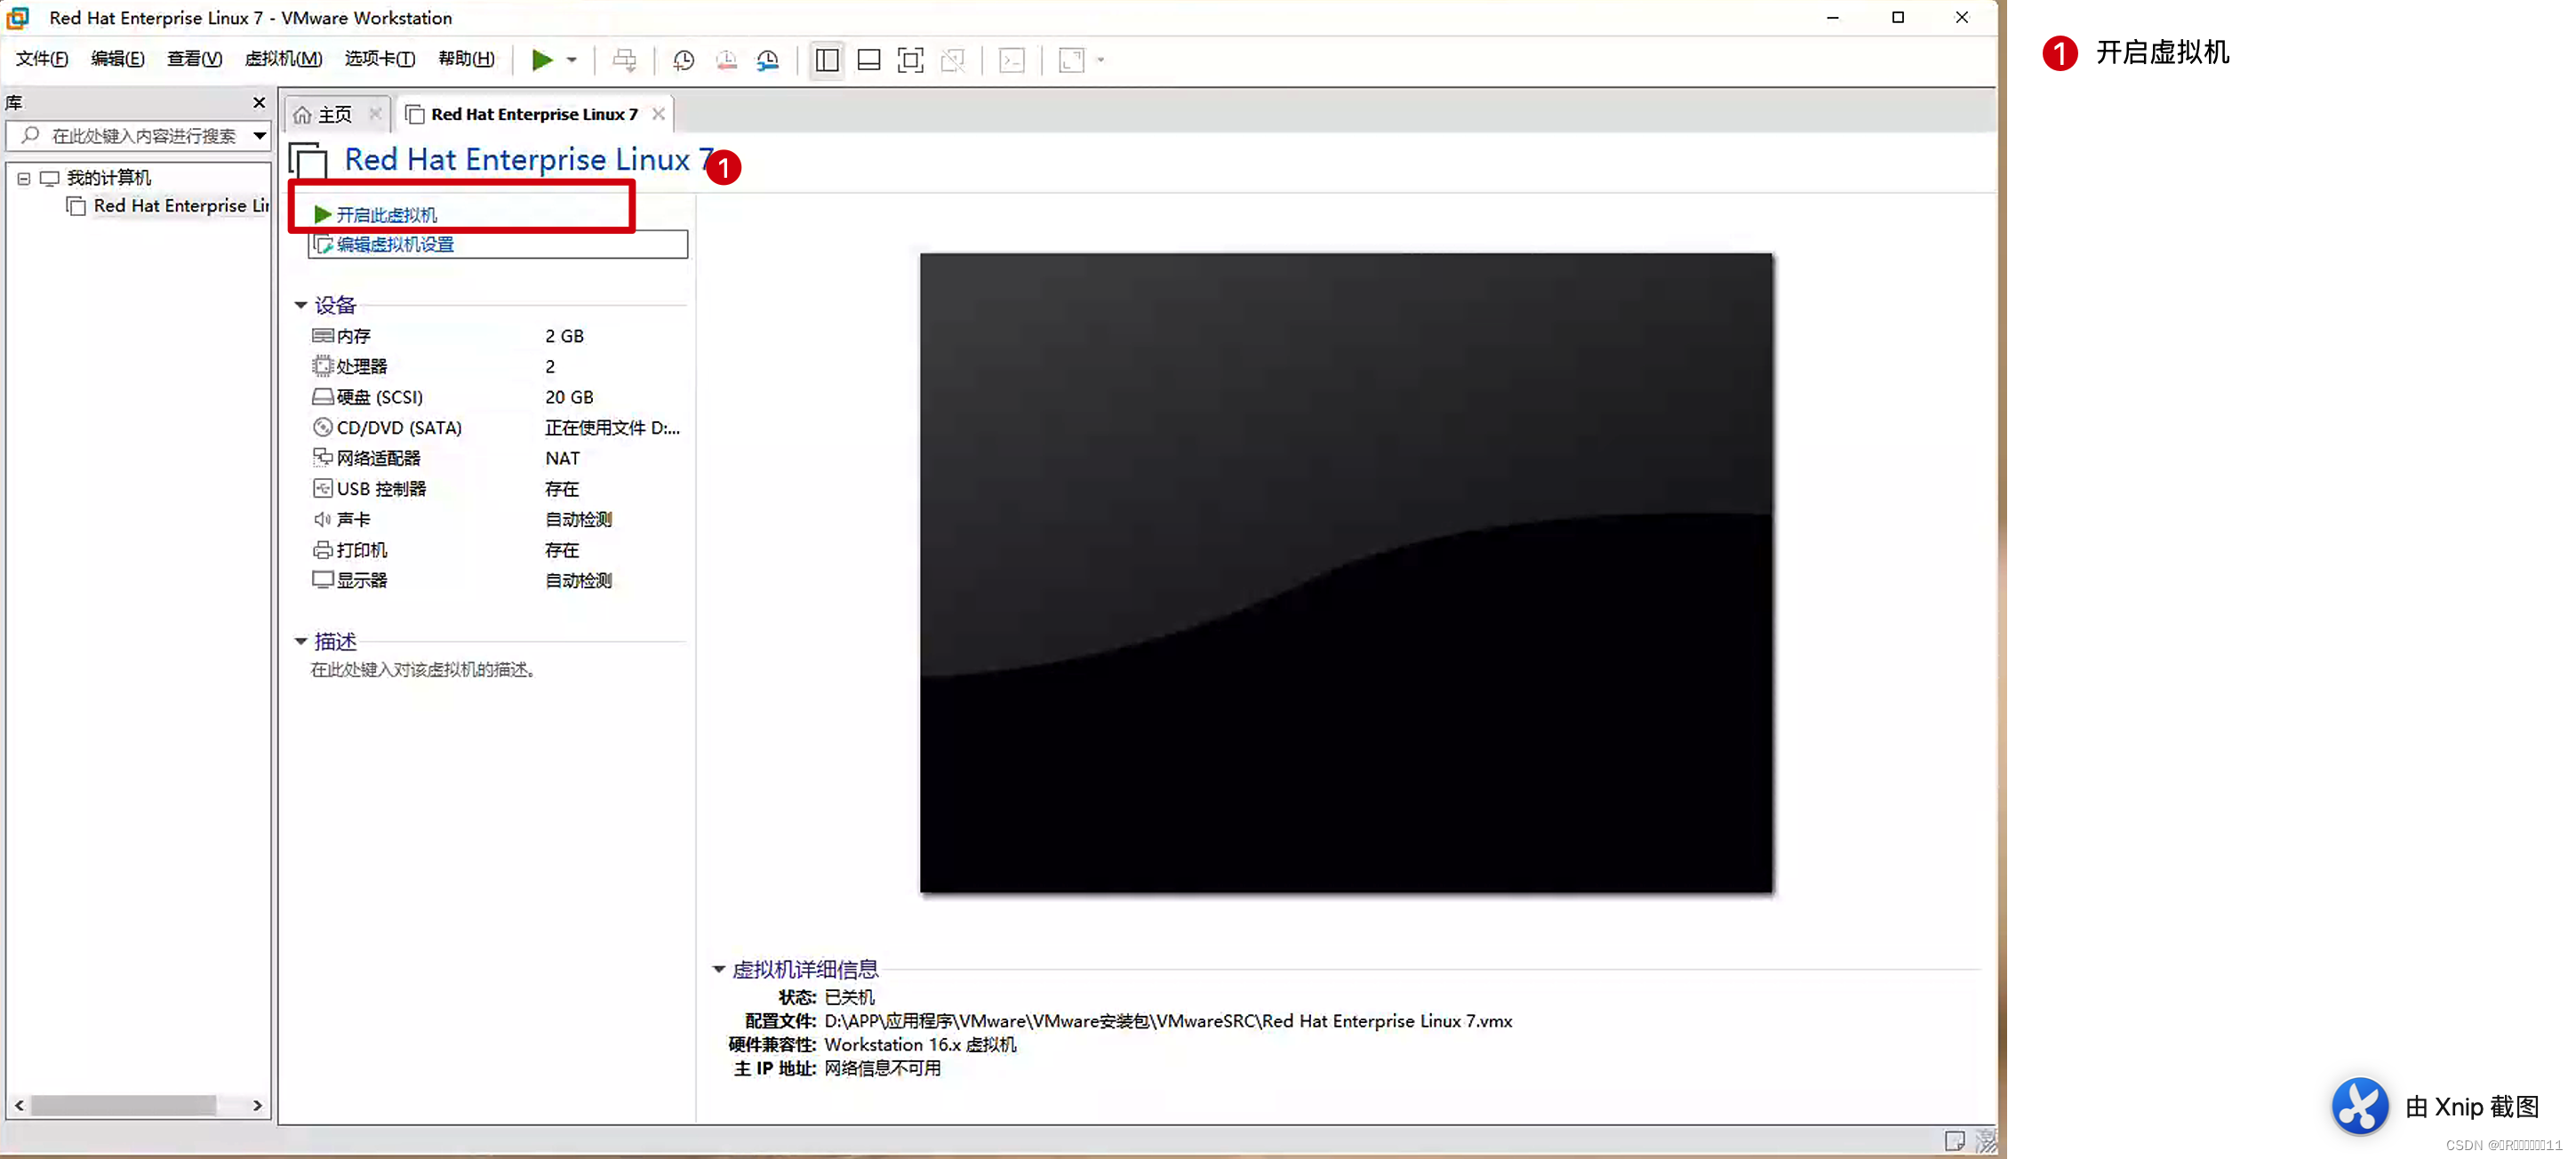Click the library panel horizontal scrollbar

pyautogui.click(x=124, y=1105)
